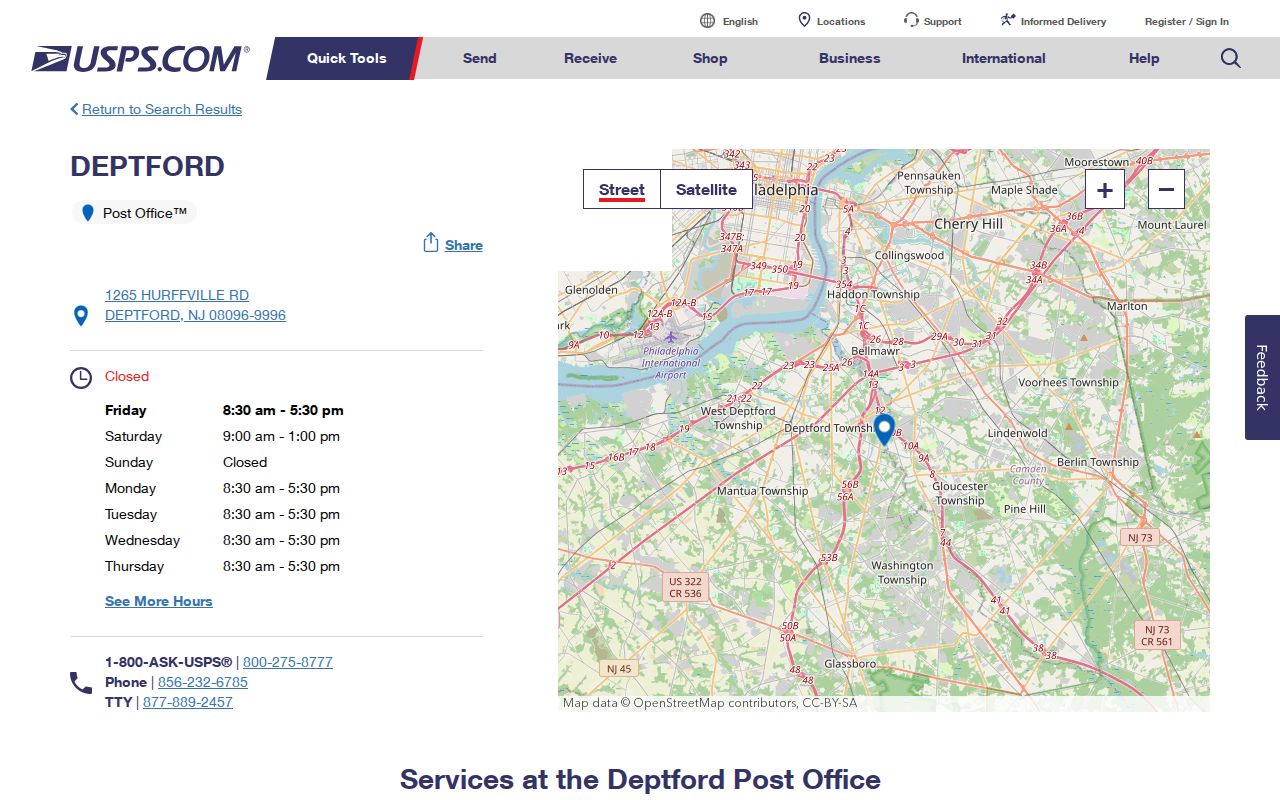Image resolution: width=1280 pixels, height=800 pixels.
Task: Click the blue map marker pin
Action: (x=884, y=430)
